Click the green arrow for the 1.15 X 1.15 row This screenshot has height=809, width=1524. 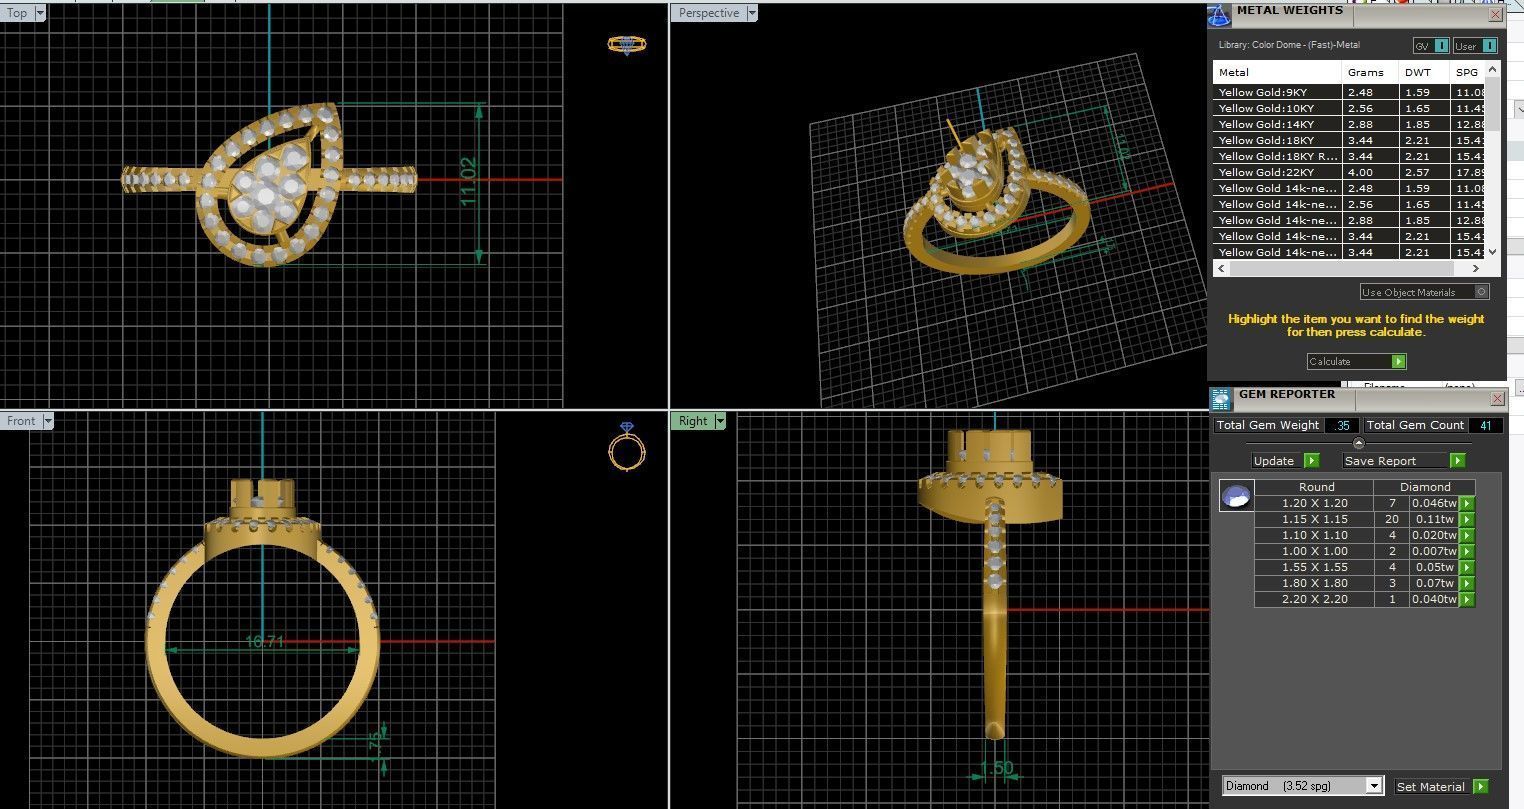pos(1467,520)
